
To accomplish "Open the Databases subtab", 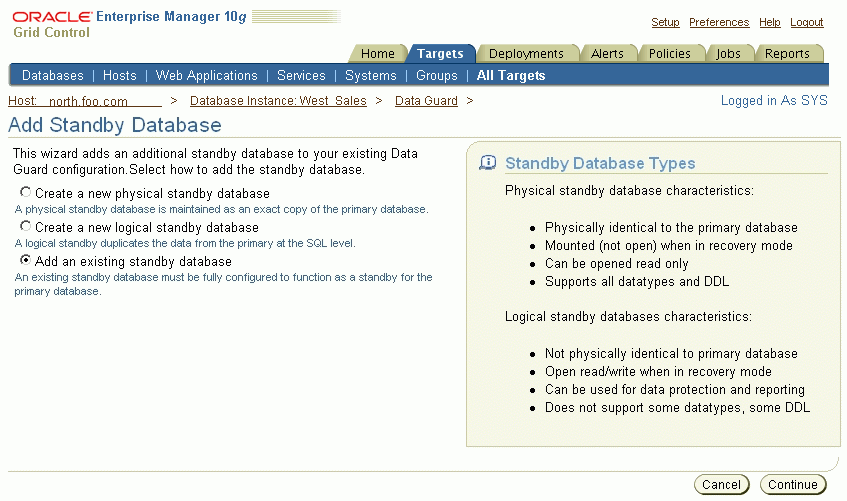I will (x=53, y=75).
